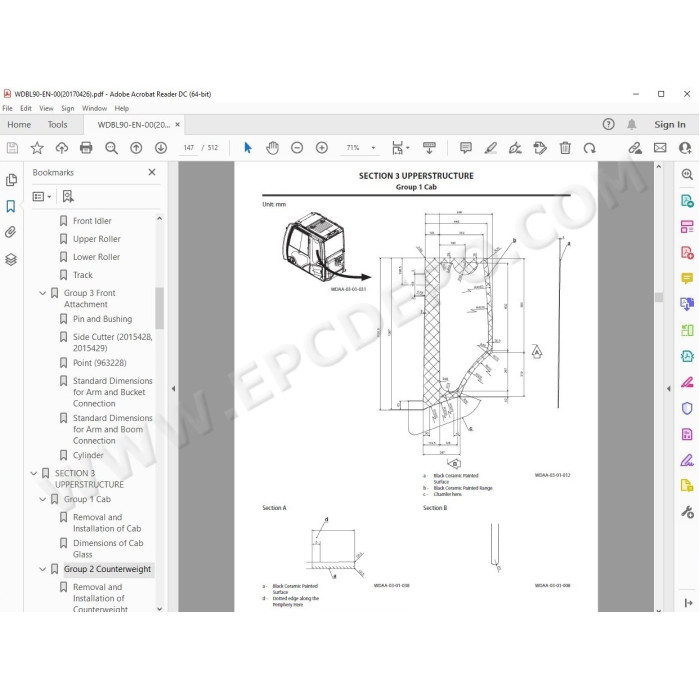This screenshot has width=700, height=700.
Task: Select the highlight text tool
Action: pyautogui.click(x=491, y=148)
